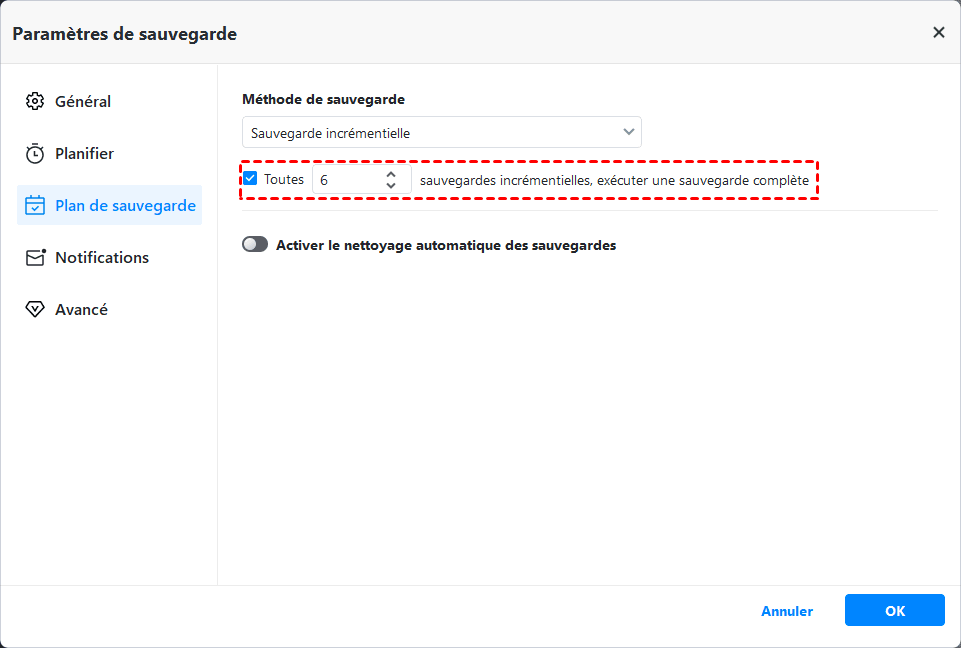Open the Général settings section

[109, 101]
